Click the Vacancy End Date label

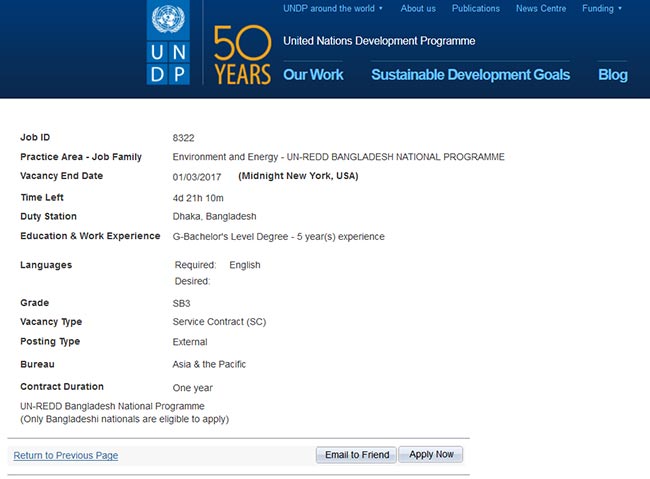click(61, 176)
